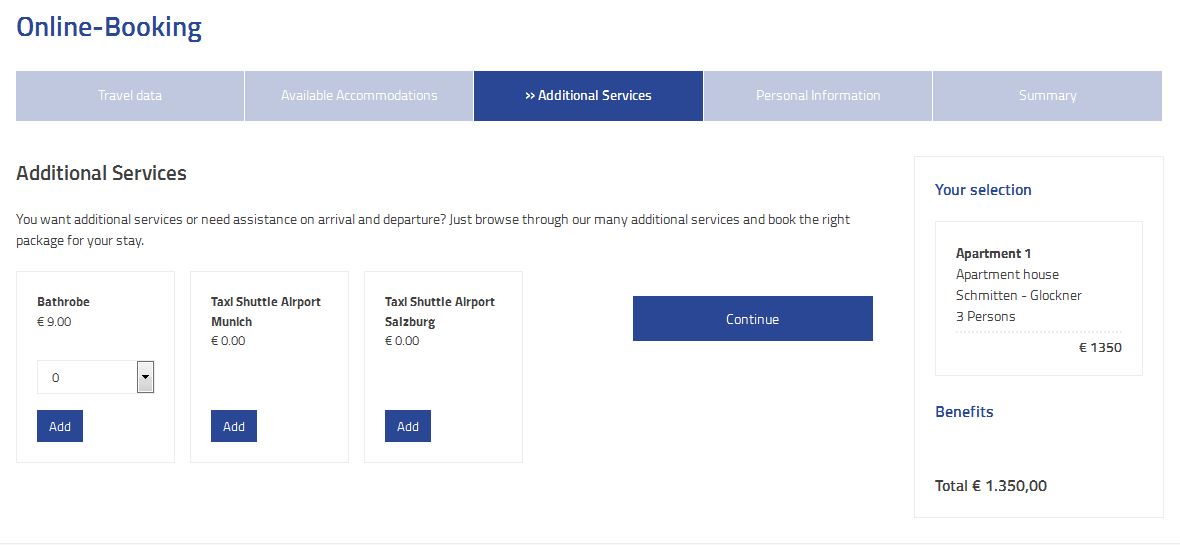The width and height of the screenshot is (1180, 545).
Task: Open the Personal Information step
Action: click(x=818, y=96)
